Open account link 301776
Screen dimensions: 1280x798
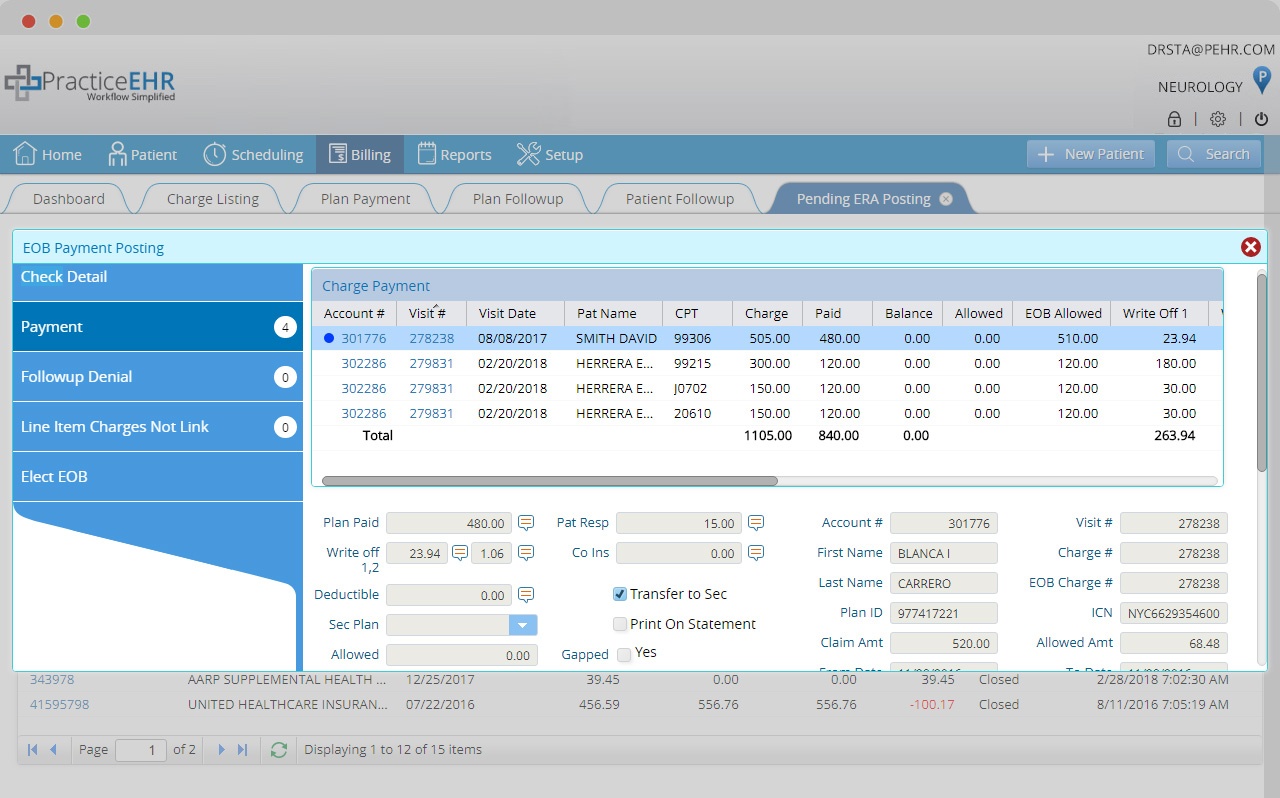(x=363, y=339)
